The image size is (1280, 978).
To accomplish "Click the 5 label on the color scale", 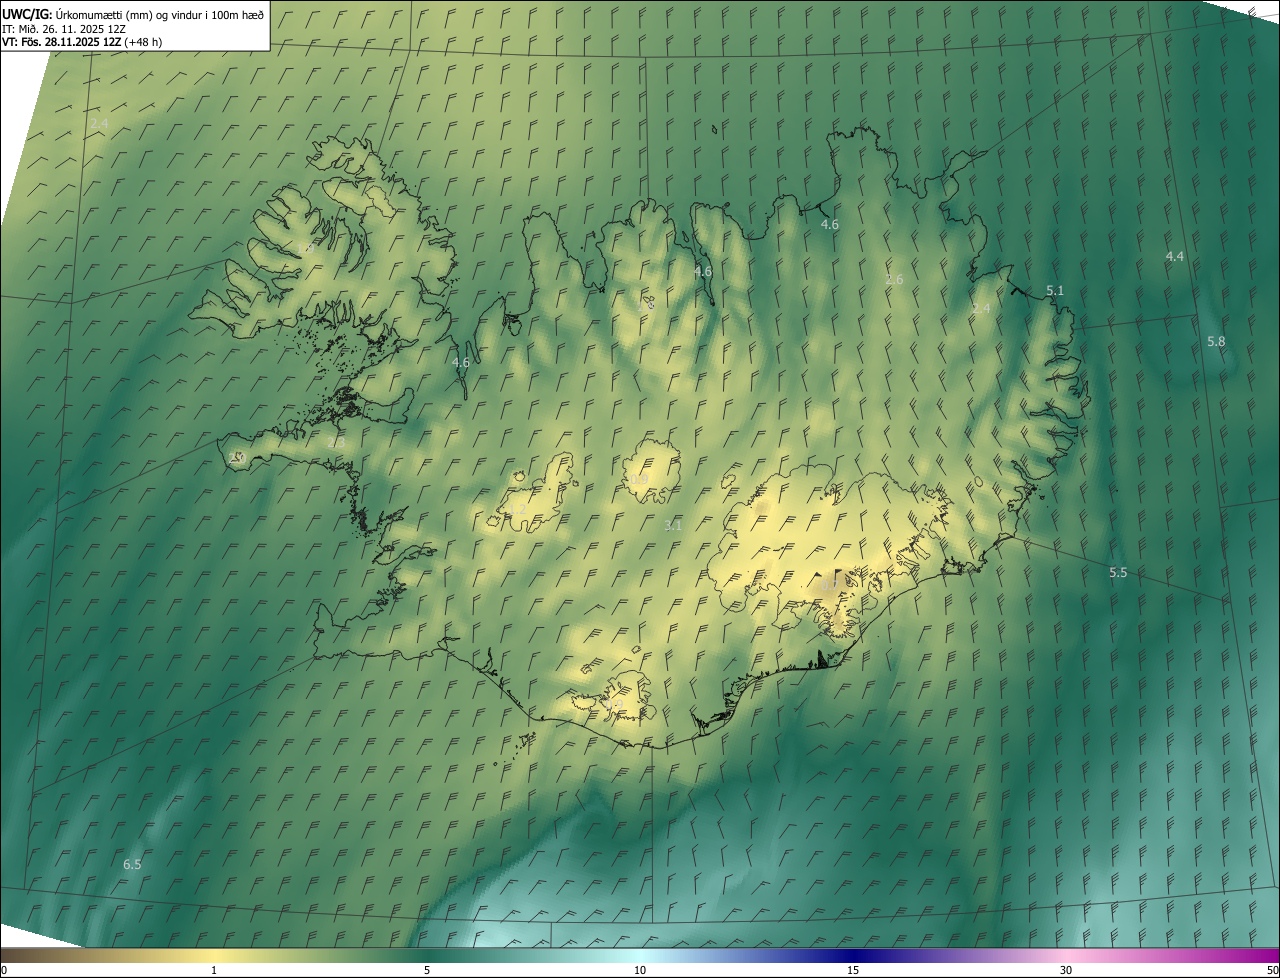I will [427, 970].
